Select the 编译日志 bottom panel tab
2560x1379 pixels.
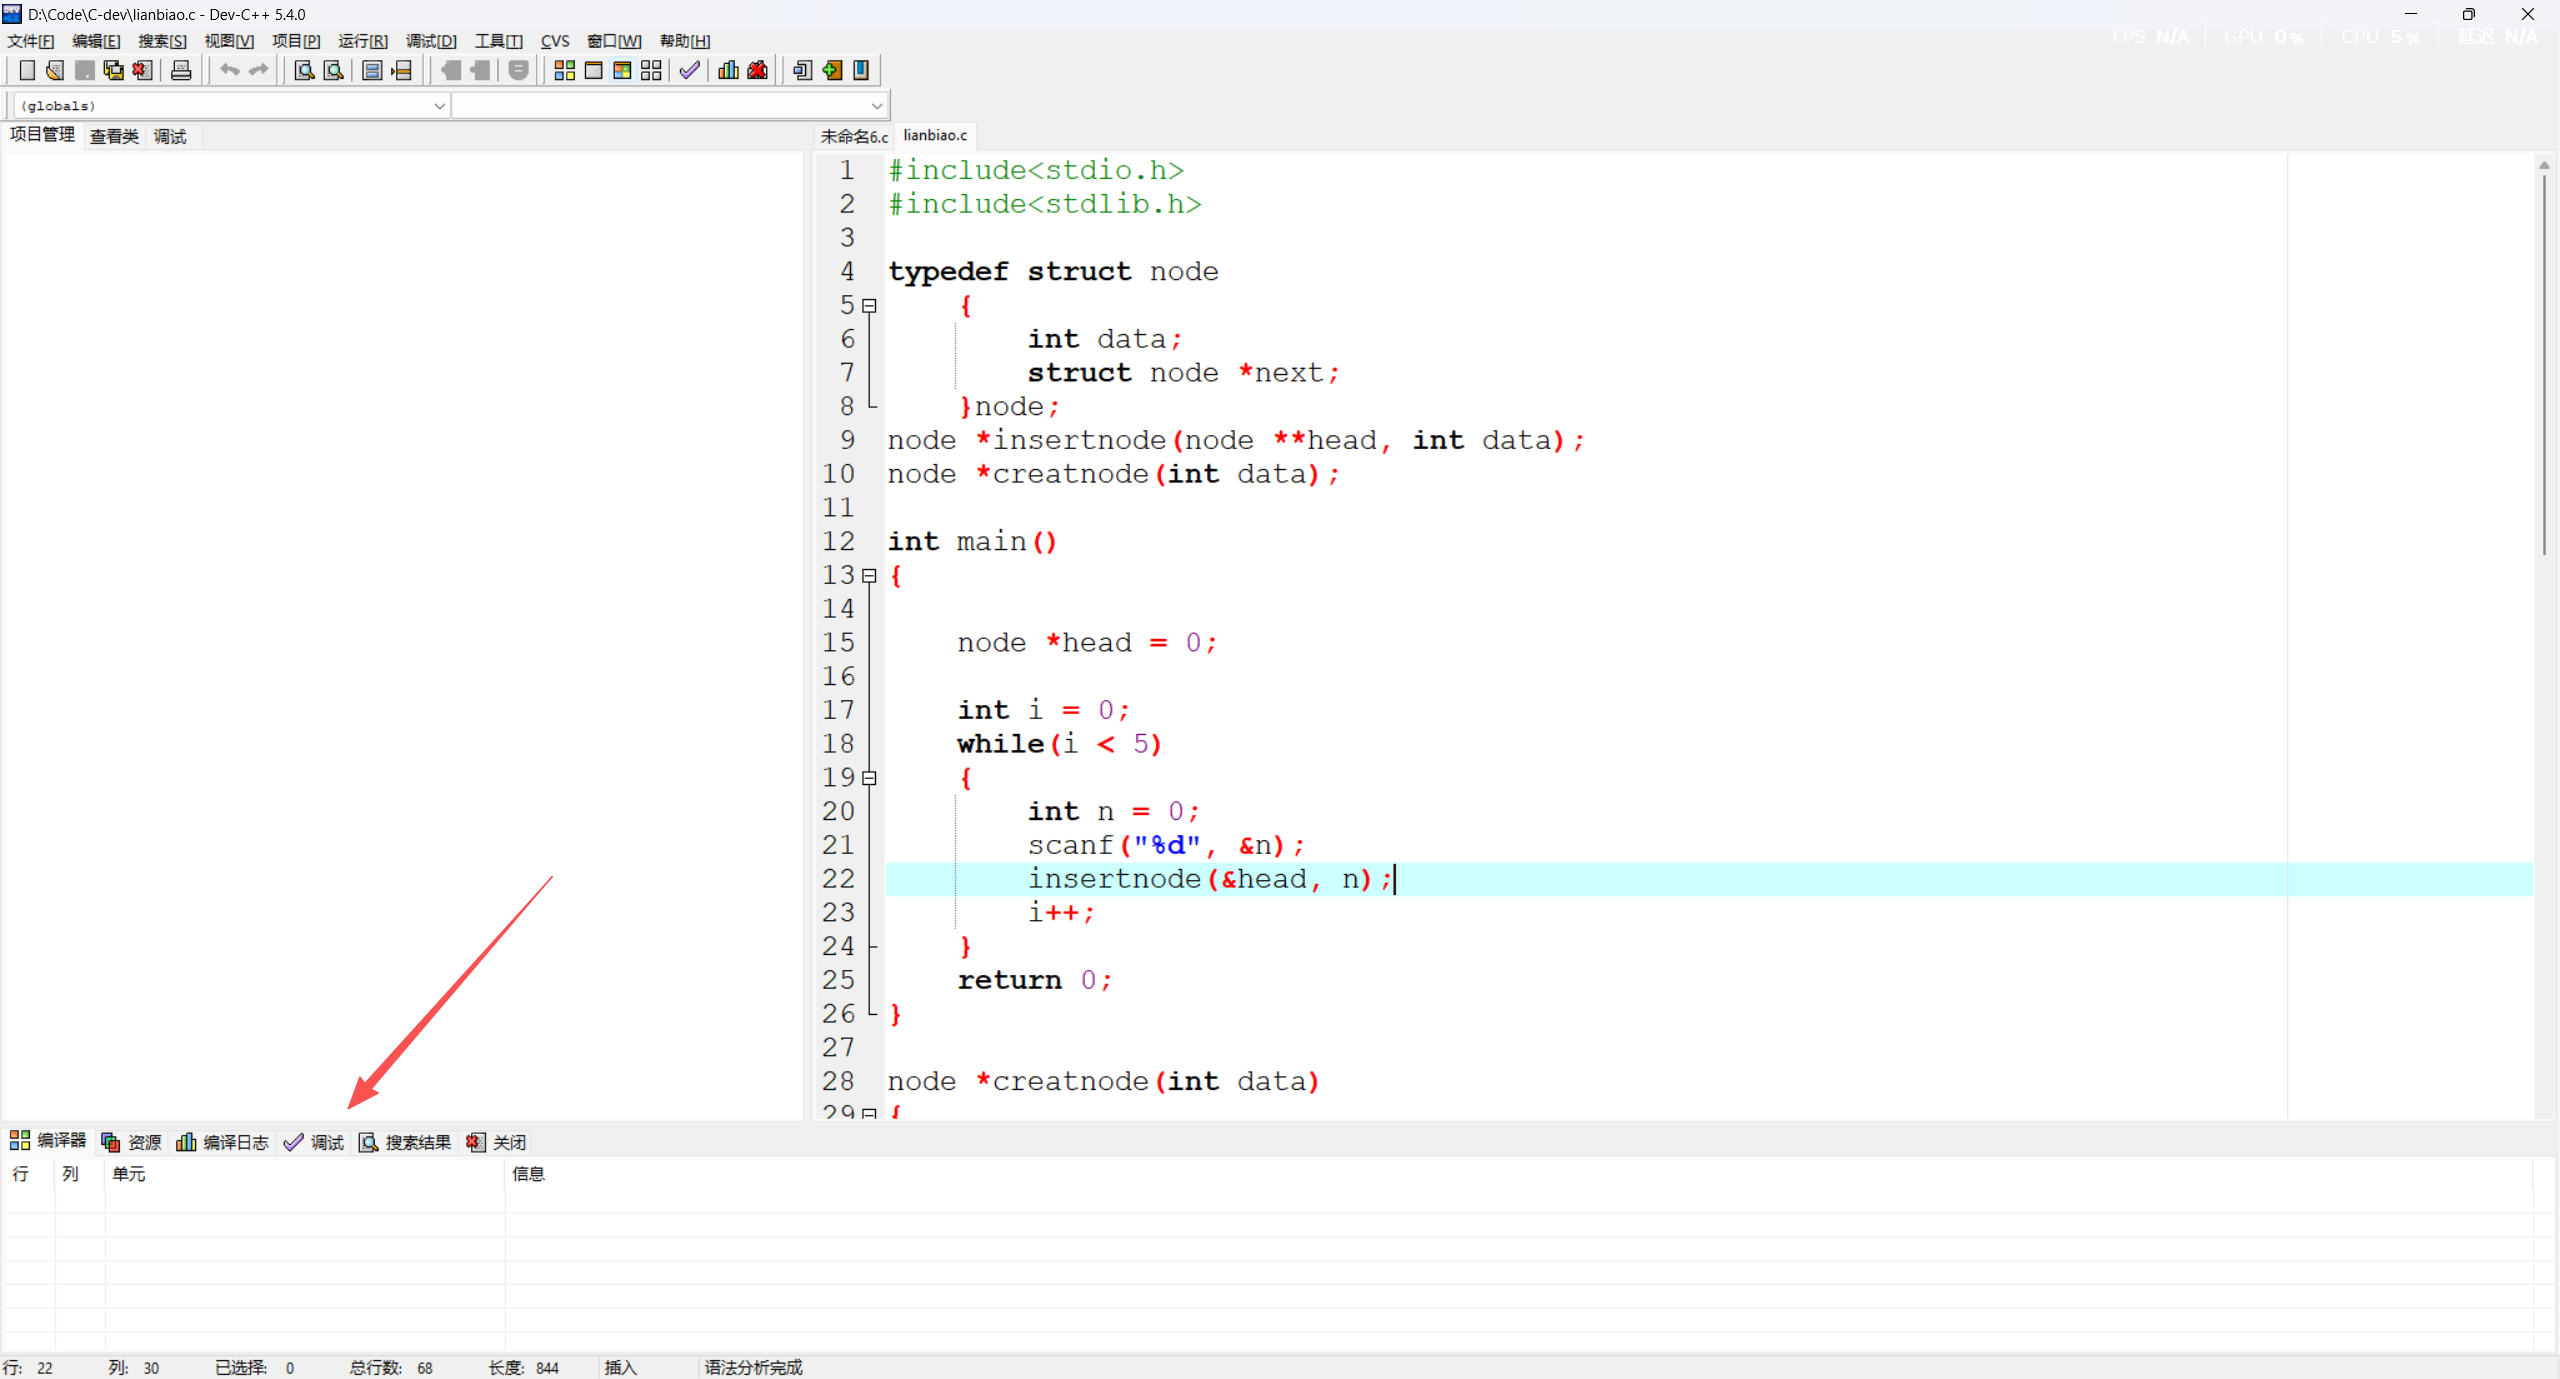(222, 1142)
